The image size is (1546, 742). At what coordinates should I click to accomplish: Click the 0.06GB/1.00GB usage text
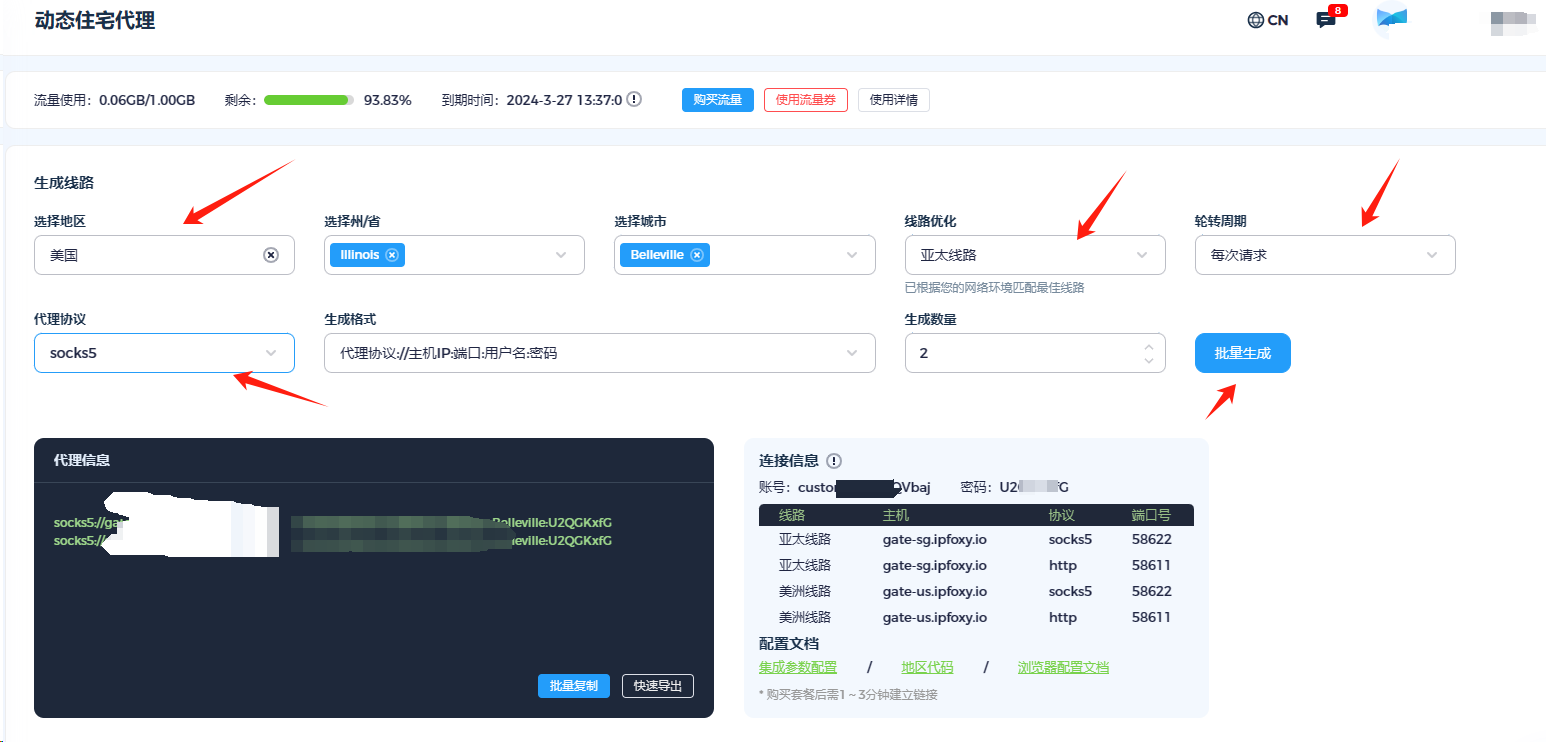click(147, 100)
